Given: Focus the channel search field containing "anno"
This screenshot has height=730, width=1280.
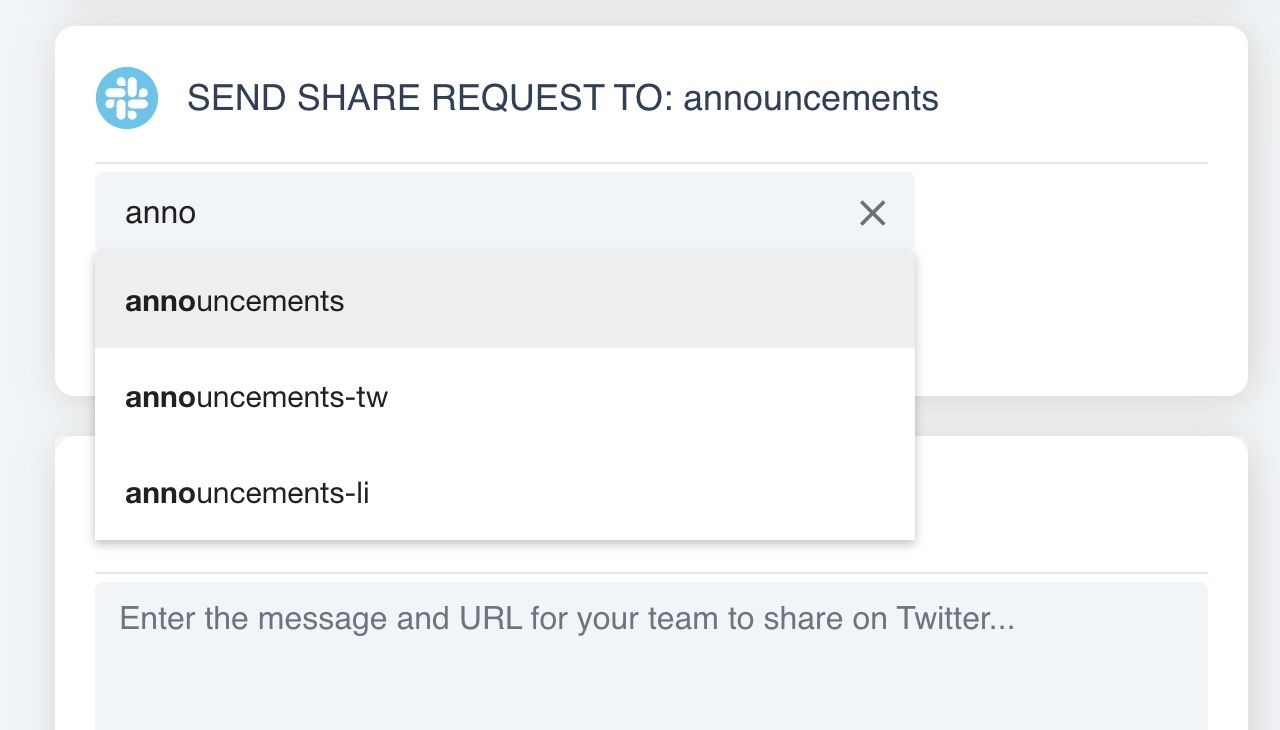Looking at the screenshot, I should (x=480, y=213).
